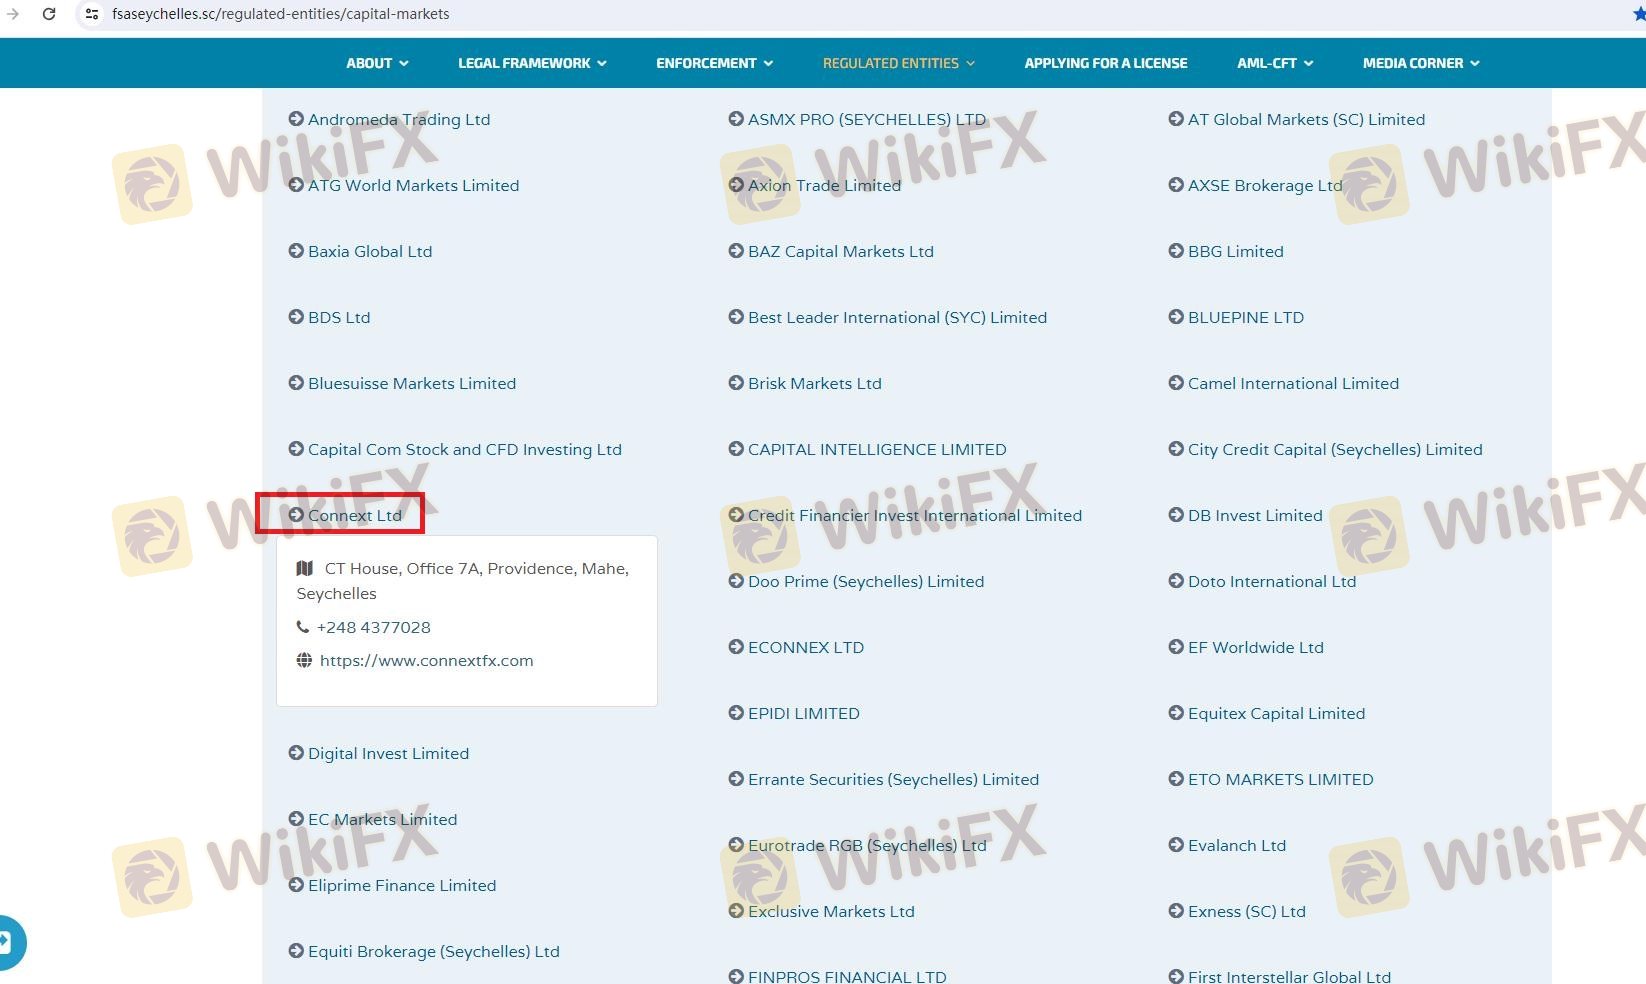
Task: Collapse the Connext Ltd entry
Action: click(x=354, y=515)
